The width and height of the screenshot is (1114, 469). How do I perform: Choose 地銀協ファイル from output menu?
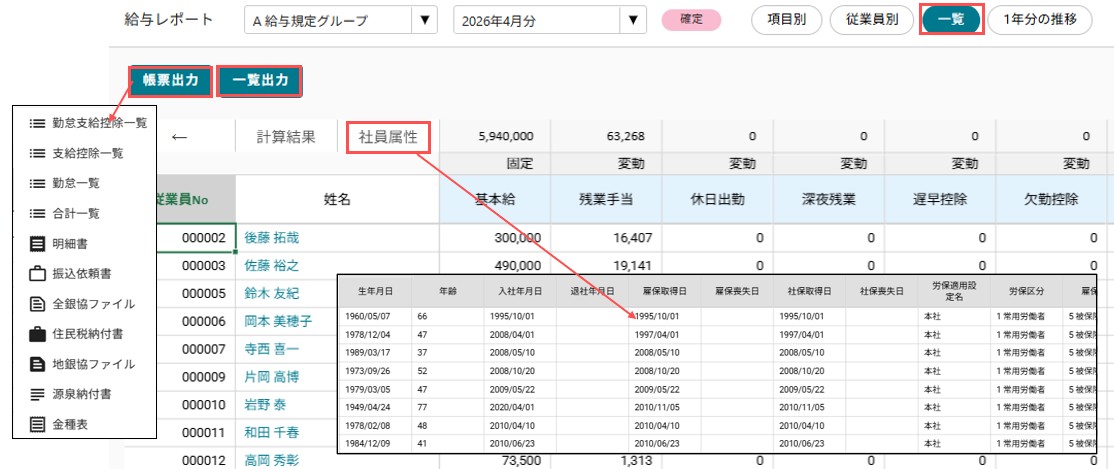[x=93, y=364]
